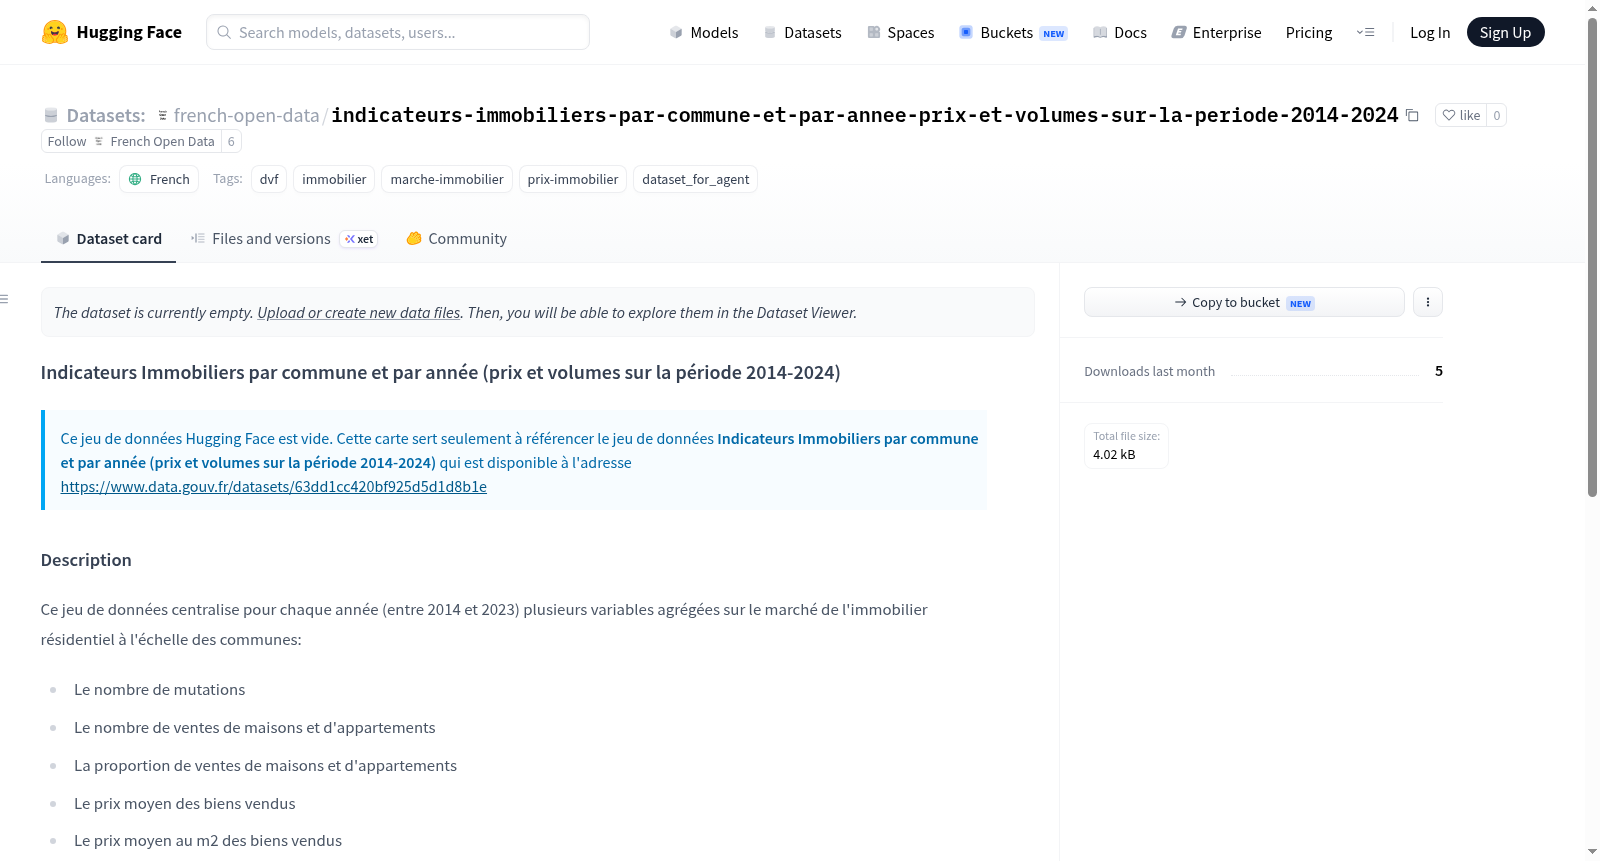Open the Docs link
This screenshot has width=1600, height=861.
tap(1120, 32)
